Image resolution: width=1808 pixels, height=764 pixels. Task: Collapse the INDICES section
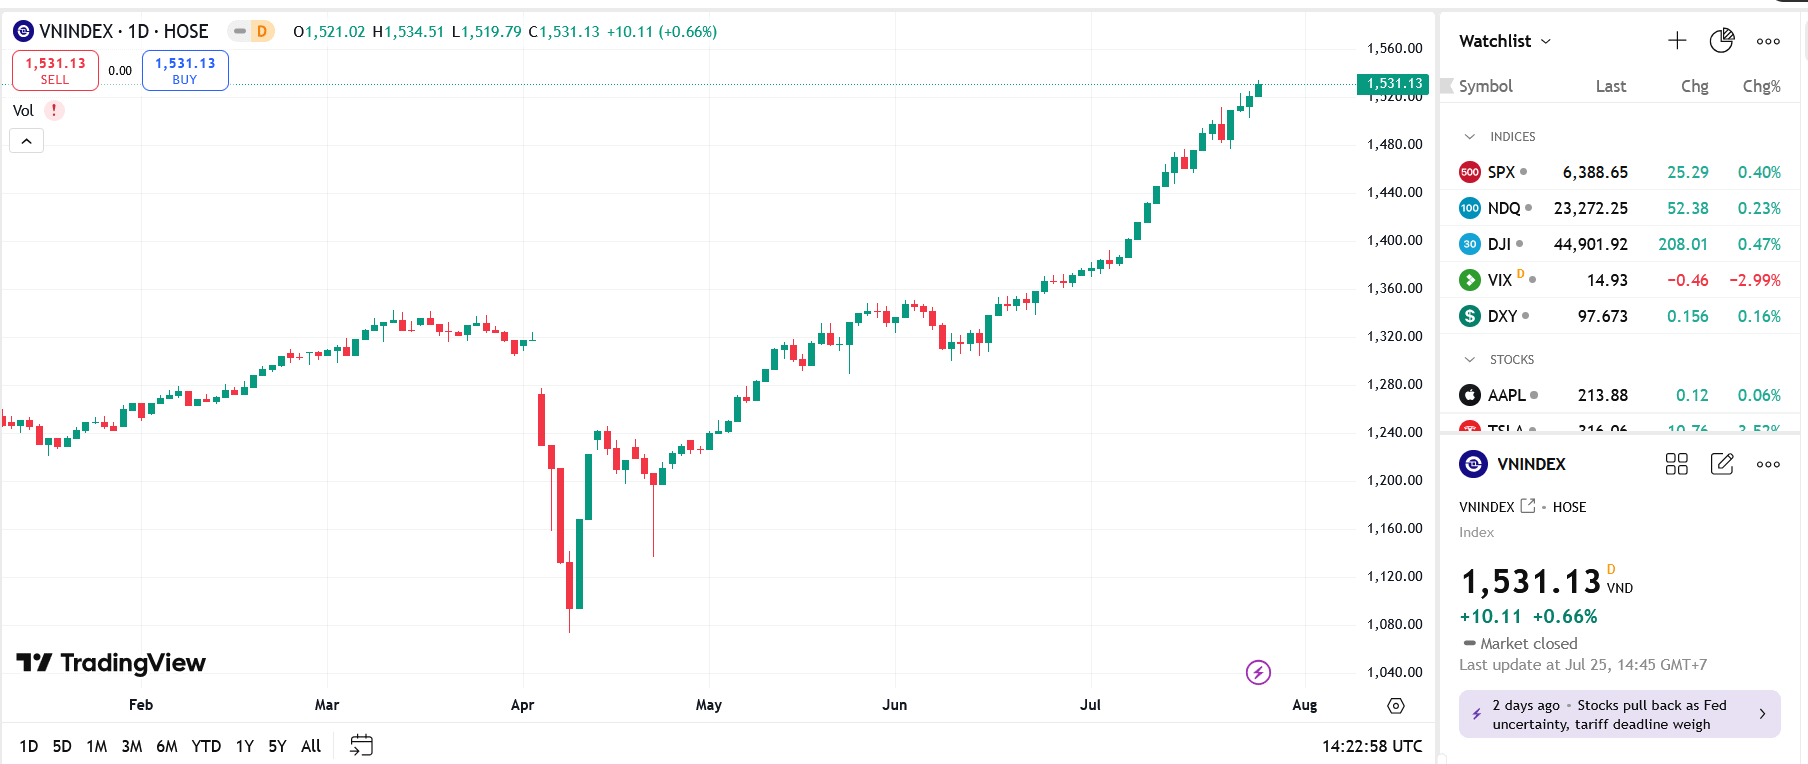coord(1468,136)
